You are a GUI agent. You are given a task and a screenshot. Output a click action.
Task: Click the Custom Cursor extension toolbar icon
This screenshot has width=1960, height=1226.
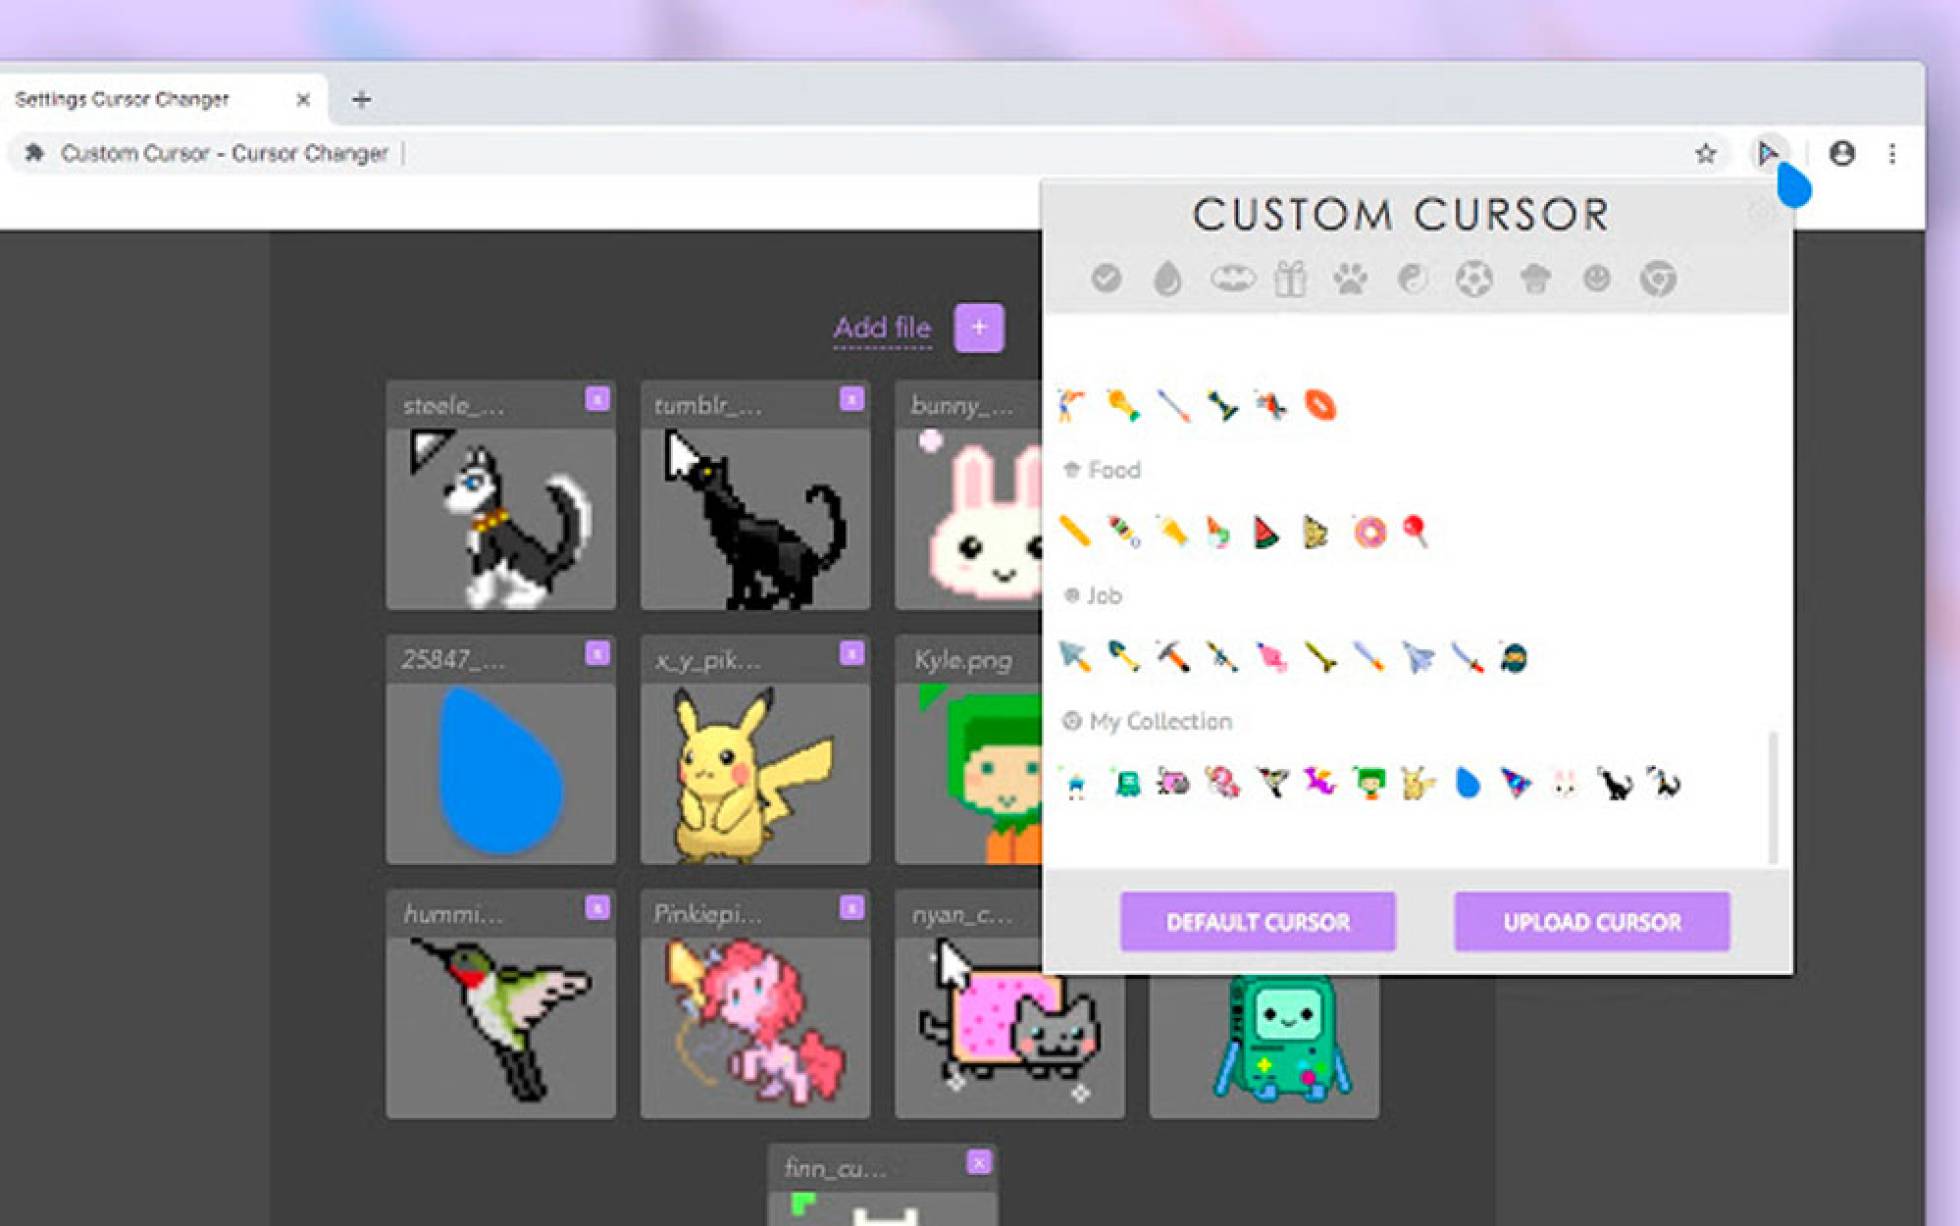pos(1768,153)
